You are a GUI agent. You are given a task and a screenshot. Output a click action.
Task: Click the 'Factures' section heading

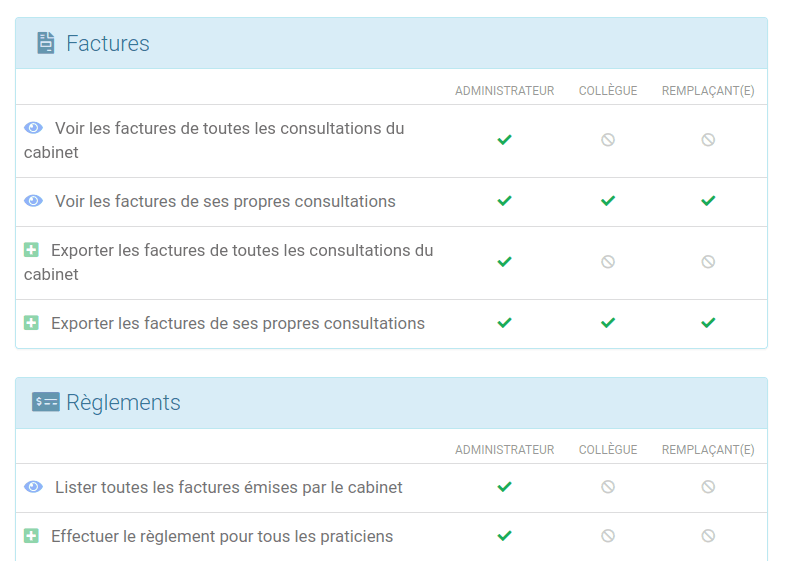tap(108, 44)
